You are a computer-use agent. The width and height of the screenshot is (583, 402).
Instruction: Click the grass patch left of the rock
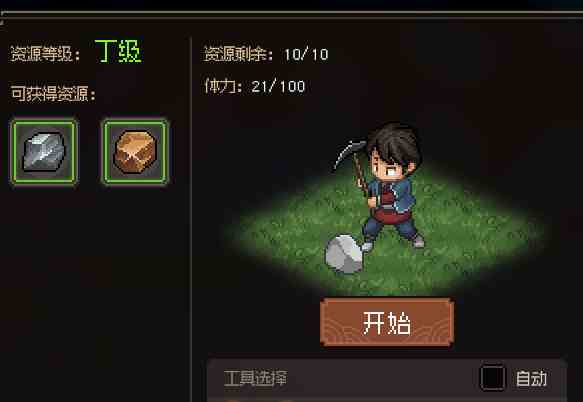pyautogui.click(x=283, y=238)
